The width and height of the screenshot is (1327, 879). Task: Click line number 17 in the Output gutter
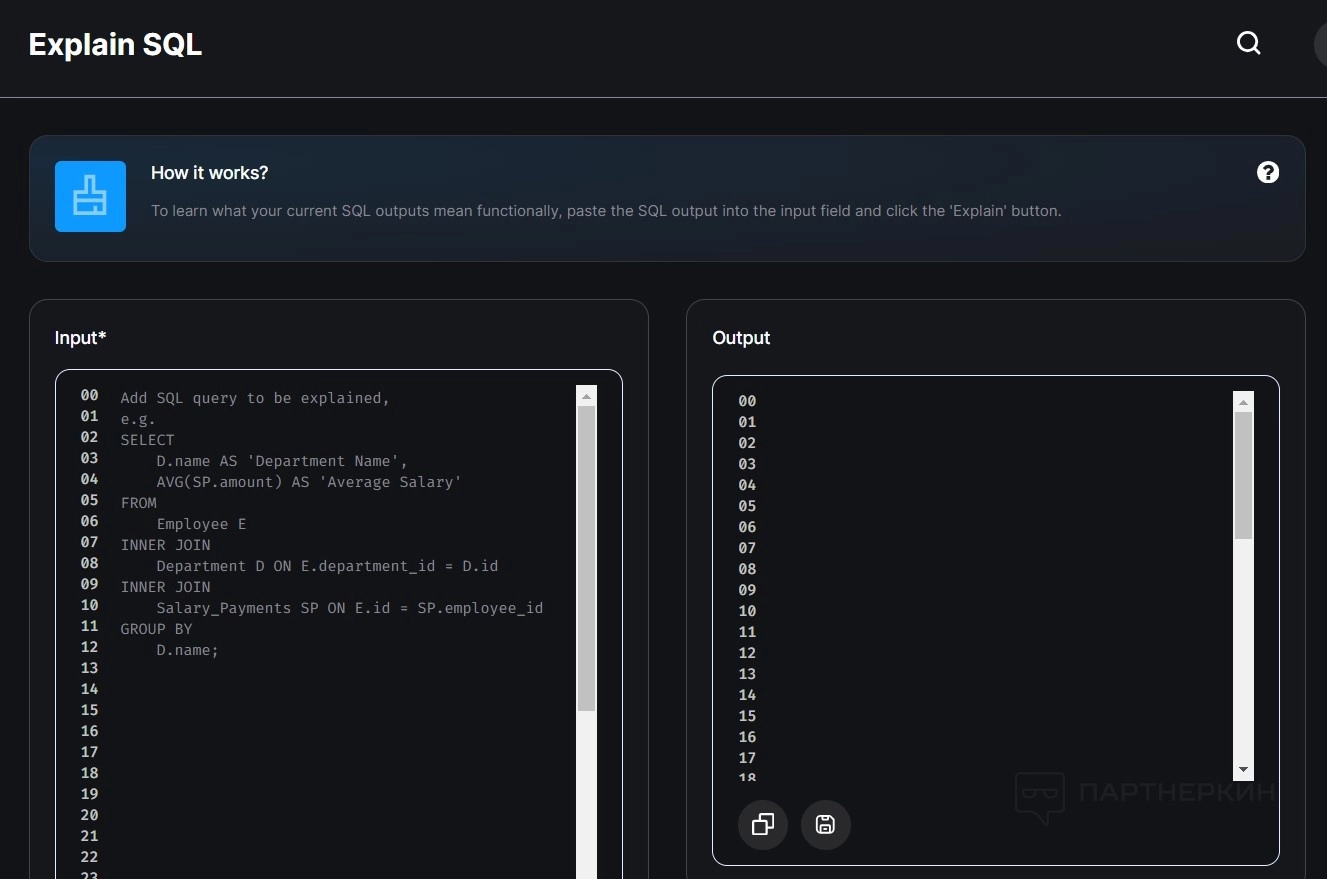click(747, 758)
